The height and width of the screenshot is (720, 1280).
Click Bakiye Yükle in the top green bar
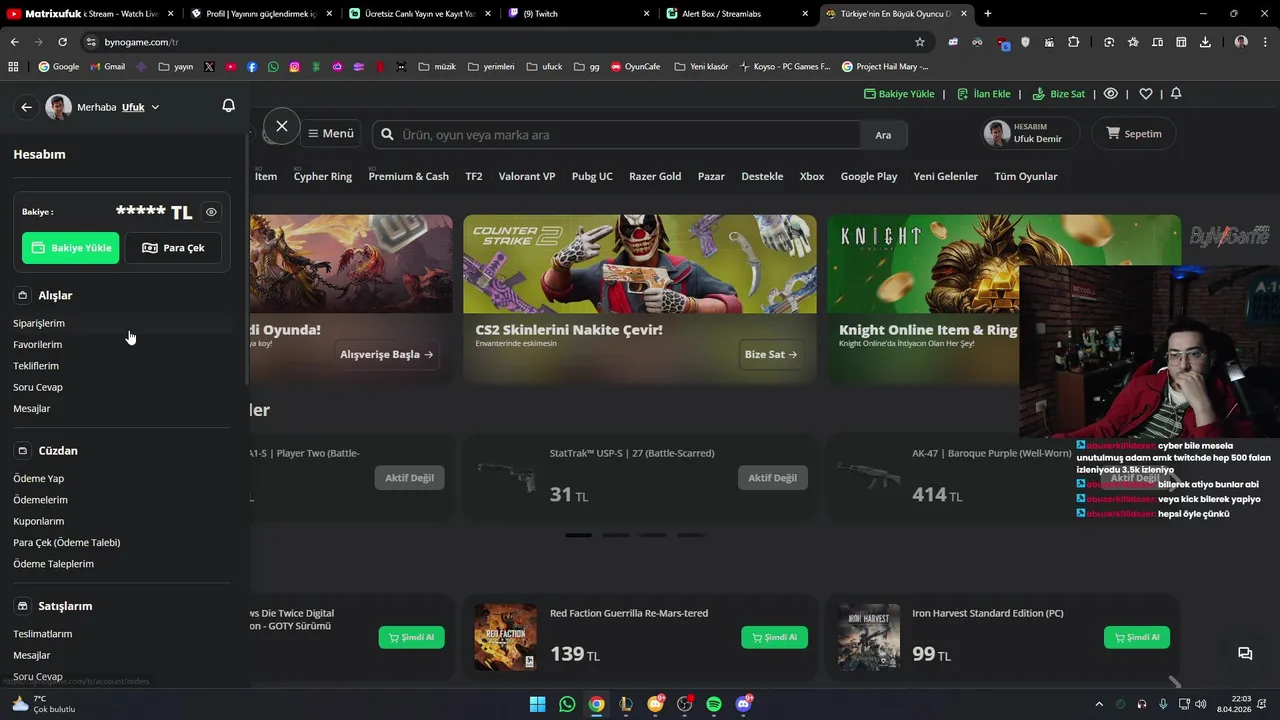(899, 93)
